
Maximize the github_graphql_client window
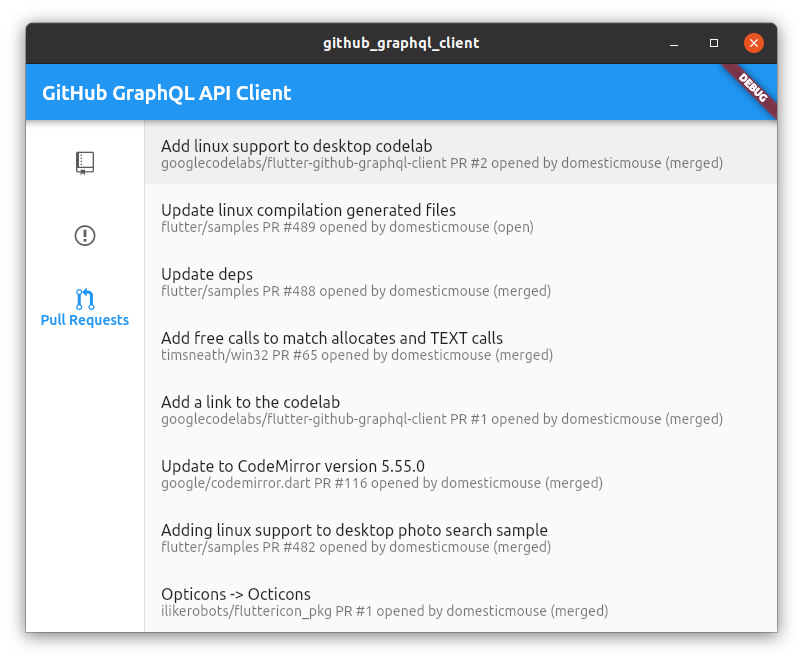tap(714, 43)
